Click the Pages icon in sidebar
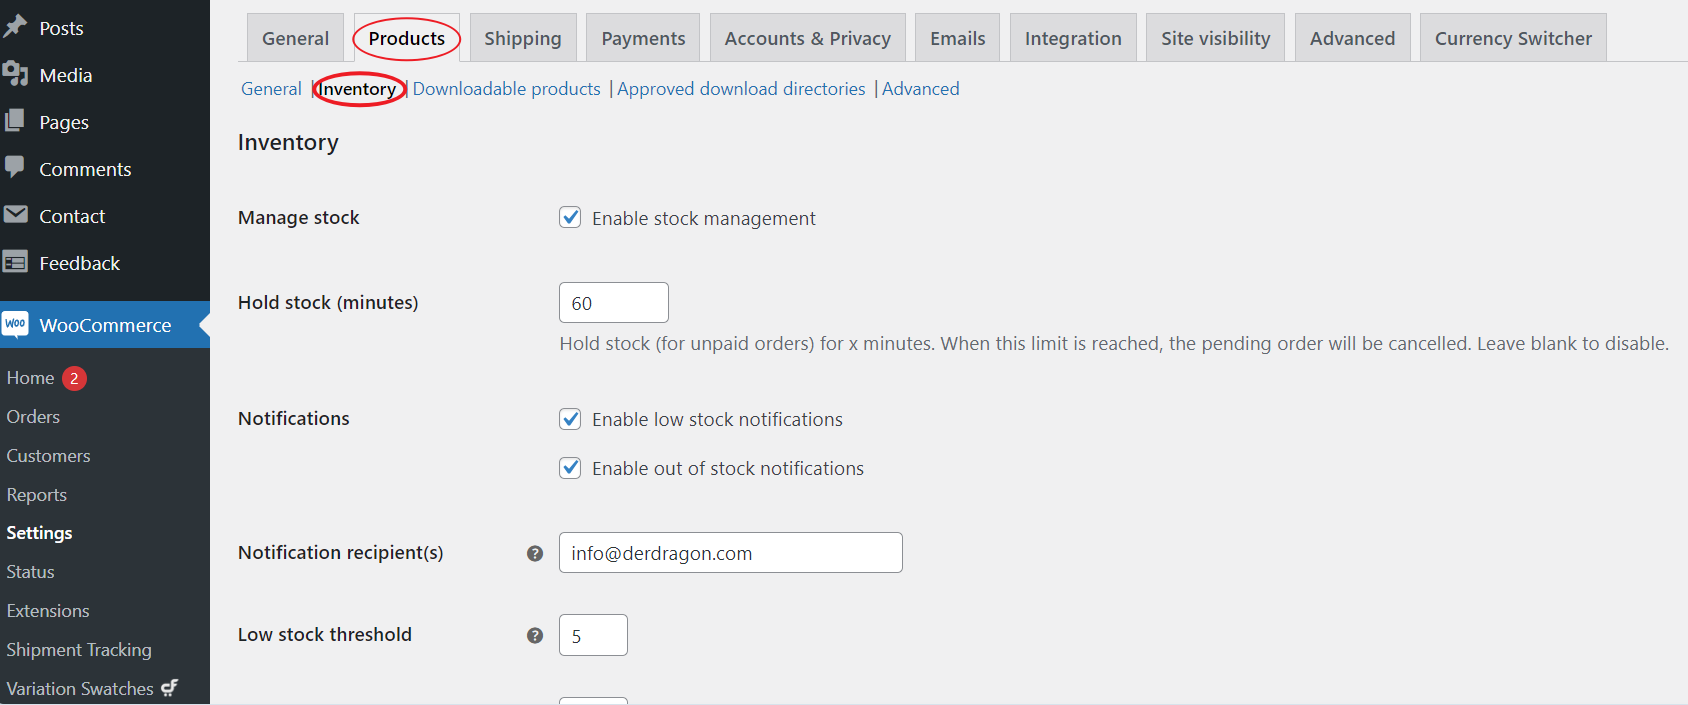Screen dimensions: 1688x705 15,121
